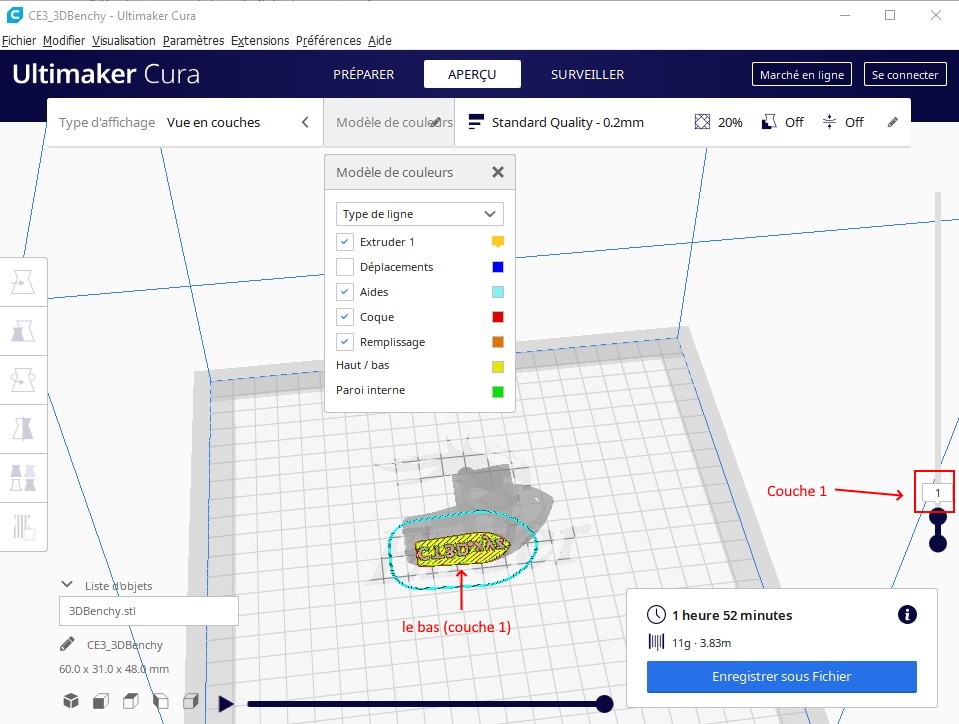Image resolution: width=959 pixels, height=724 pixels.
Task: Uncheck the Extruder 1 checkbox
Action: pos(344,242)
